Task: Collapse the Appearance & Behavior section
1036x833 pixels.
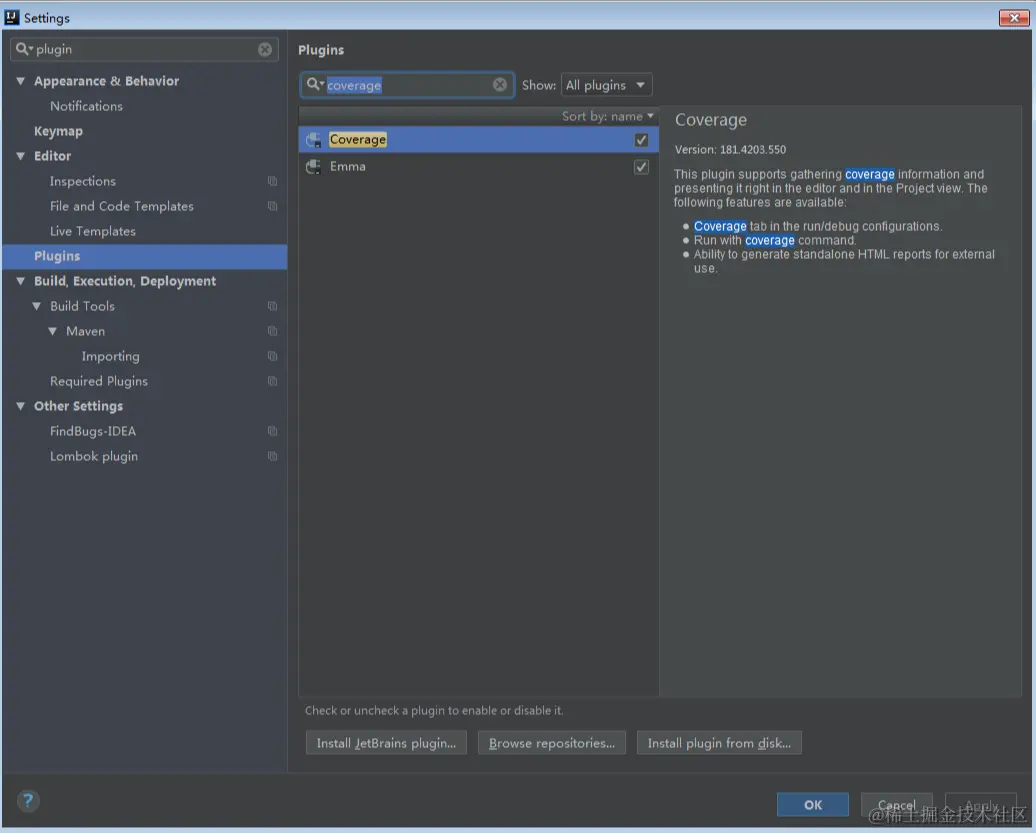Action: [20, 81]
